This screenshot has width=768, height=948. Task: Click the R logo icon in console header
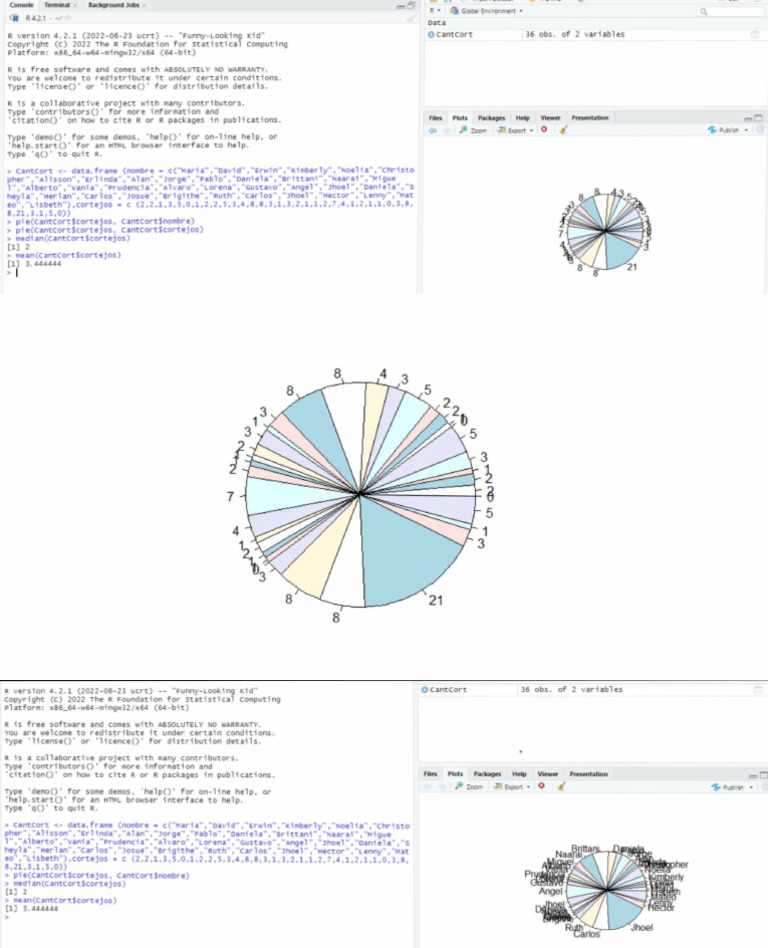coord(15,18)
